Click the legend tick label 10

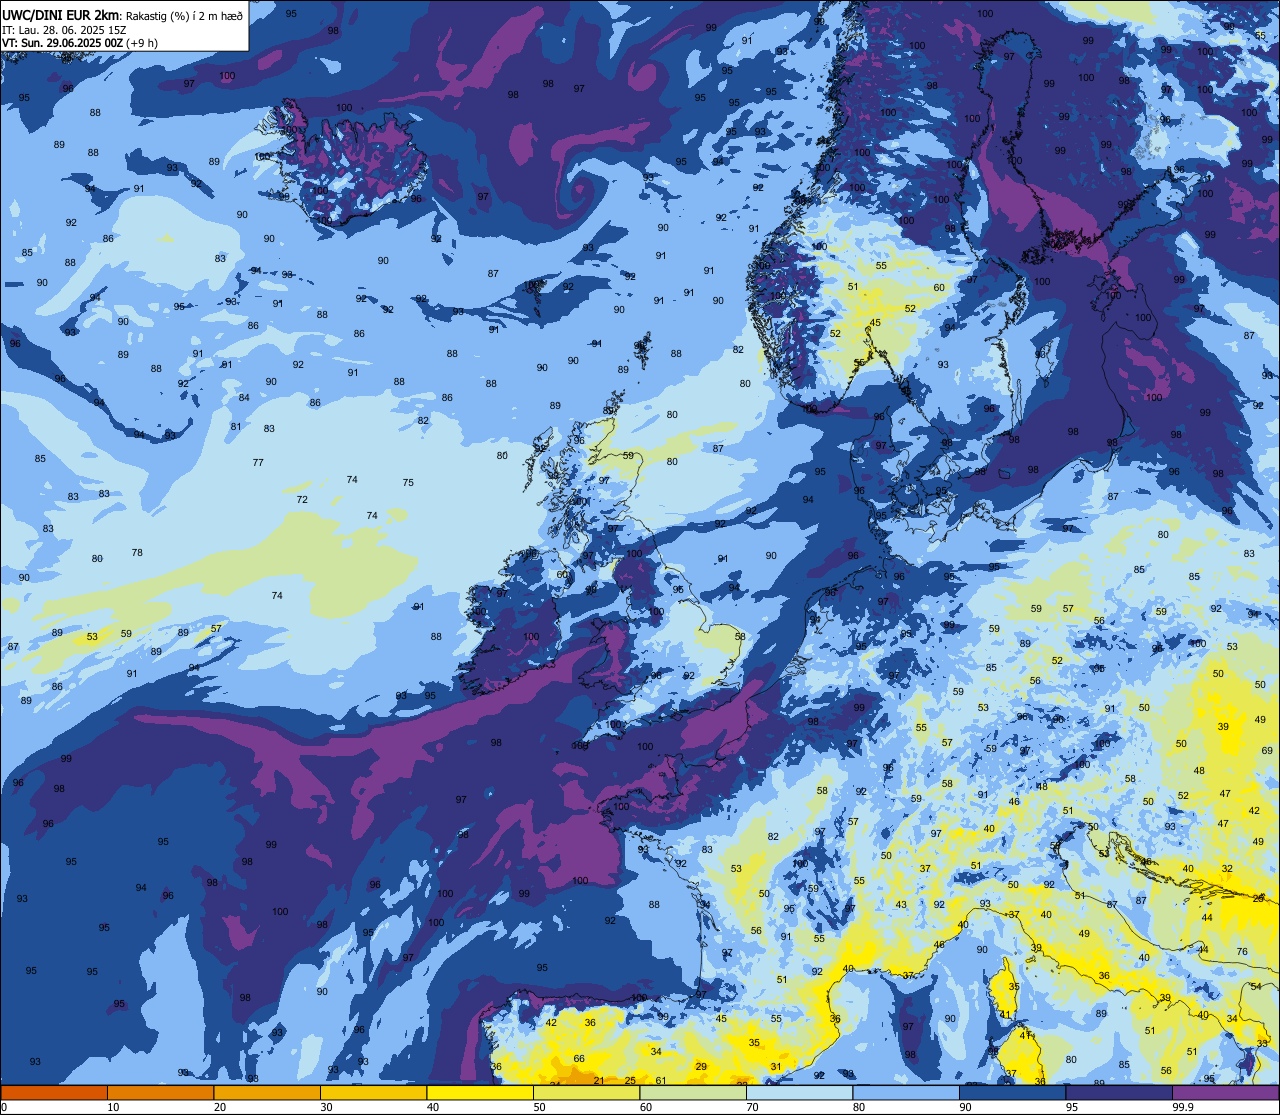click(x=113, y=1107)
